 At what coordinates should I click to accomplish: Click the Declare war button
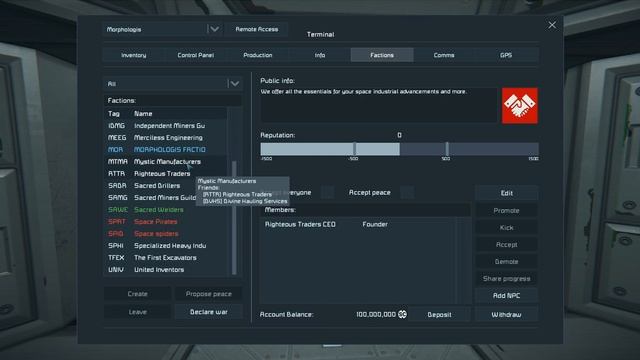(x=208, y=312)
